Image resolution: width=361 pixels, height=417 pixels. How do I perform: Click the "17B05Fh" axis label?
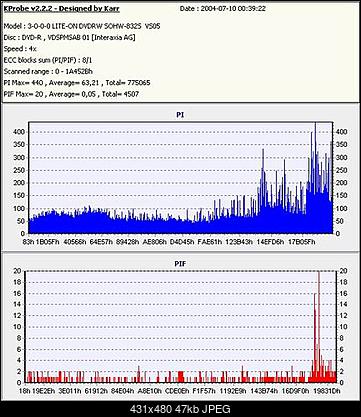301,242
